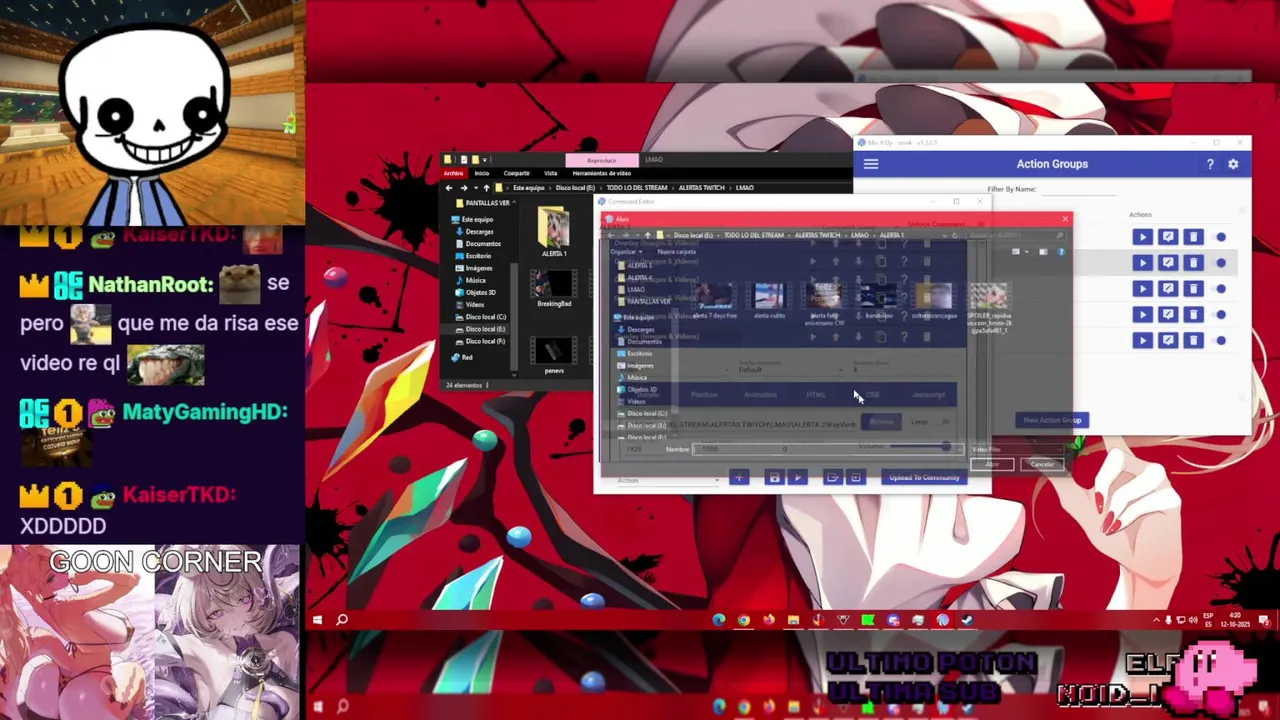The width and height of the screenshot is (1280, 720).
Task: Open the Video Files type dropdown
Action: [1016, 450]
